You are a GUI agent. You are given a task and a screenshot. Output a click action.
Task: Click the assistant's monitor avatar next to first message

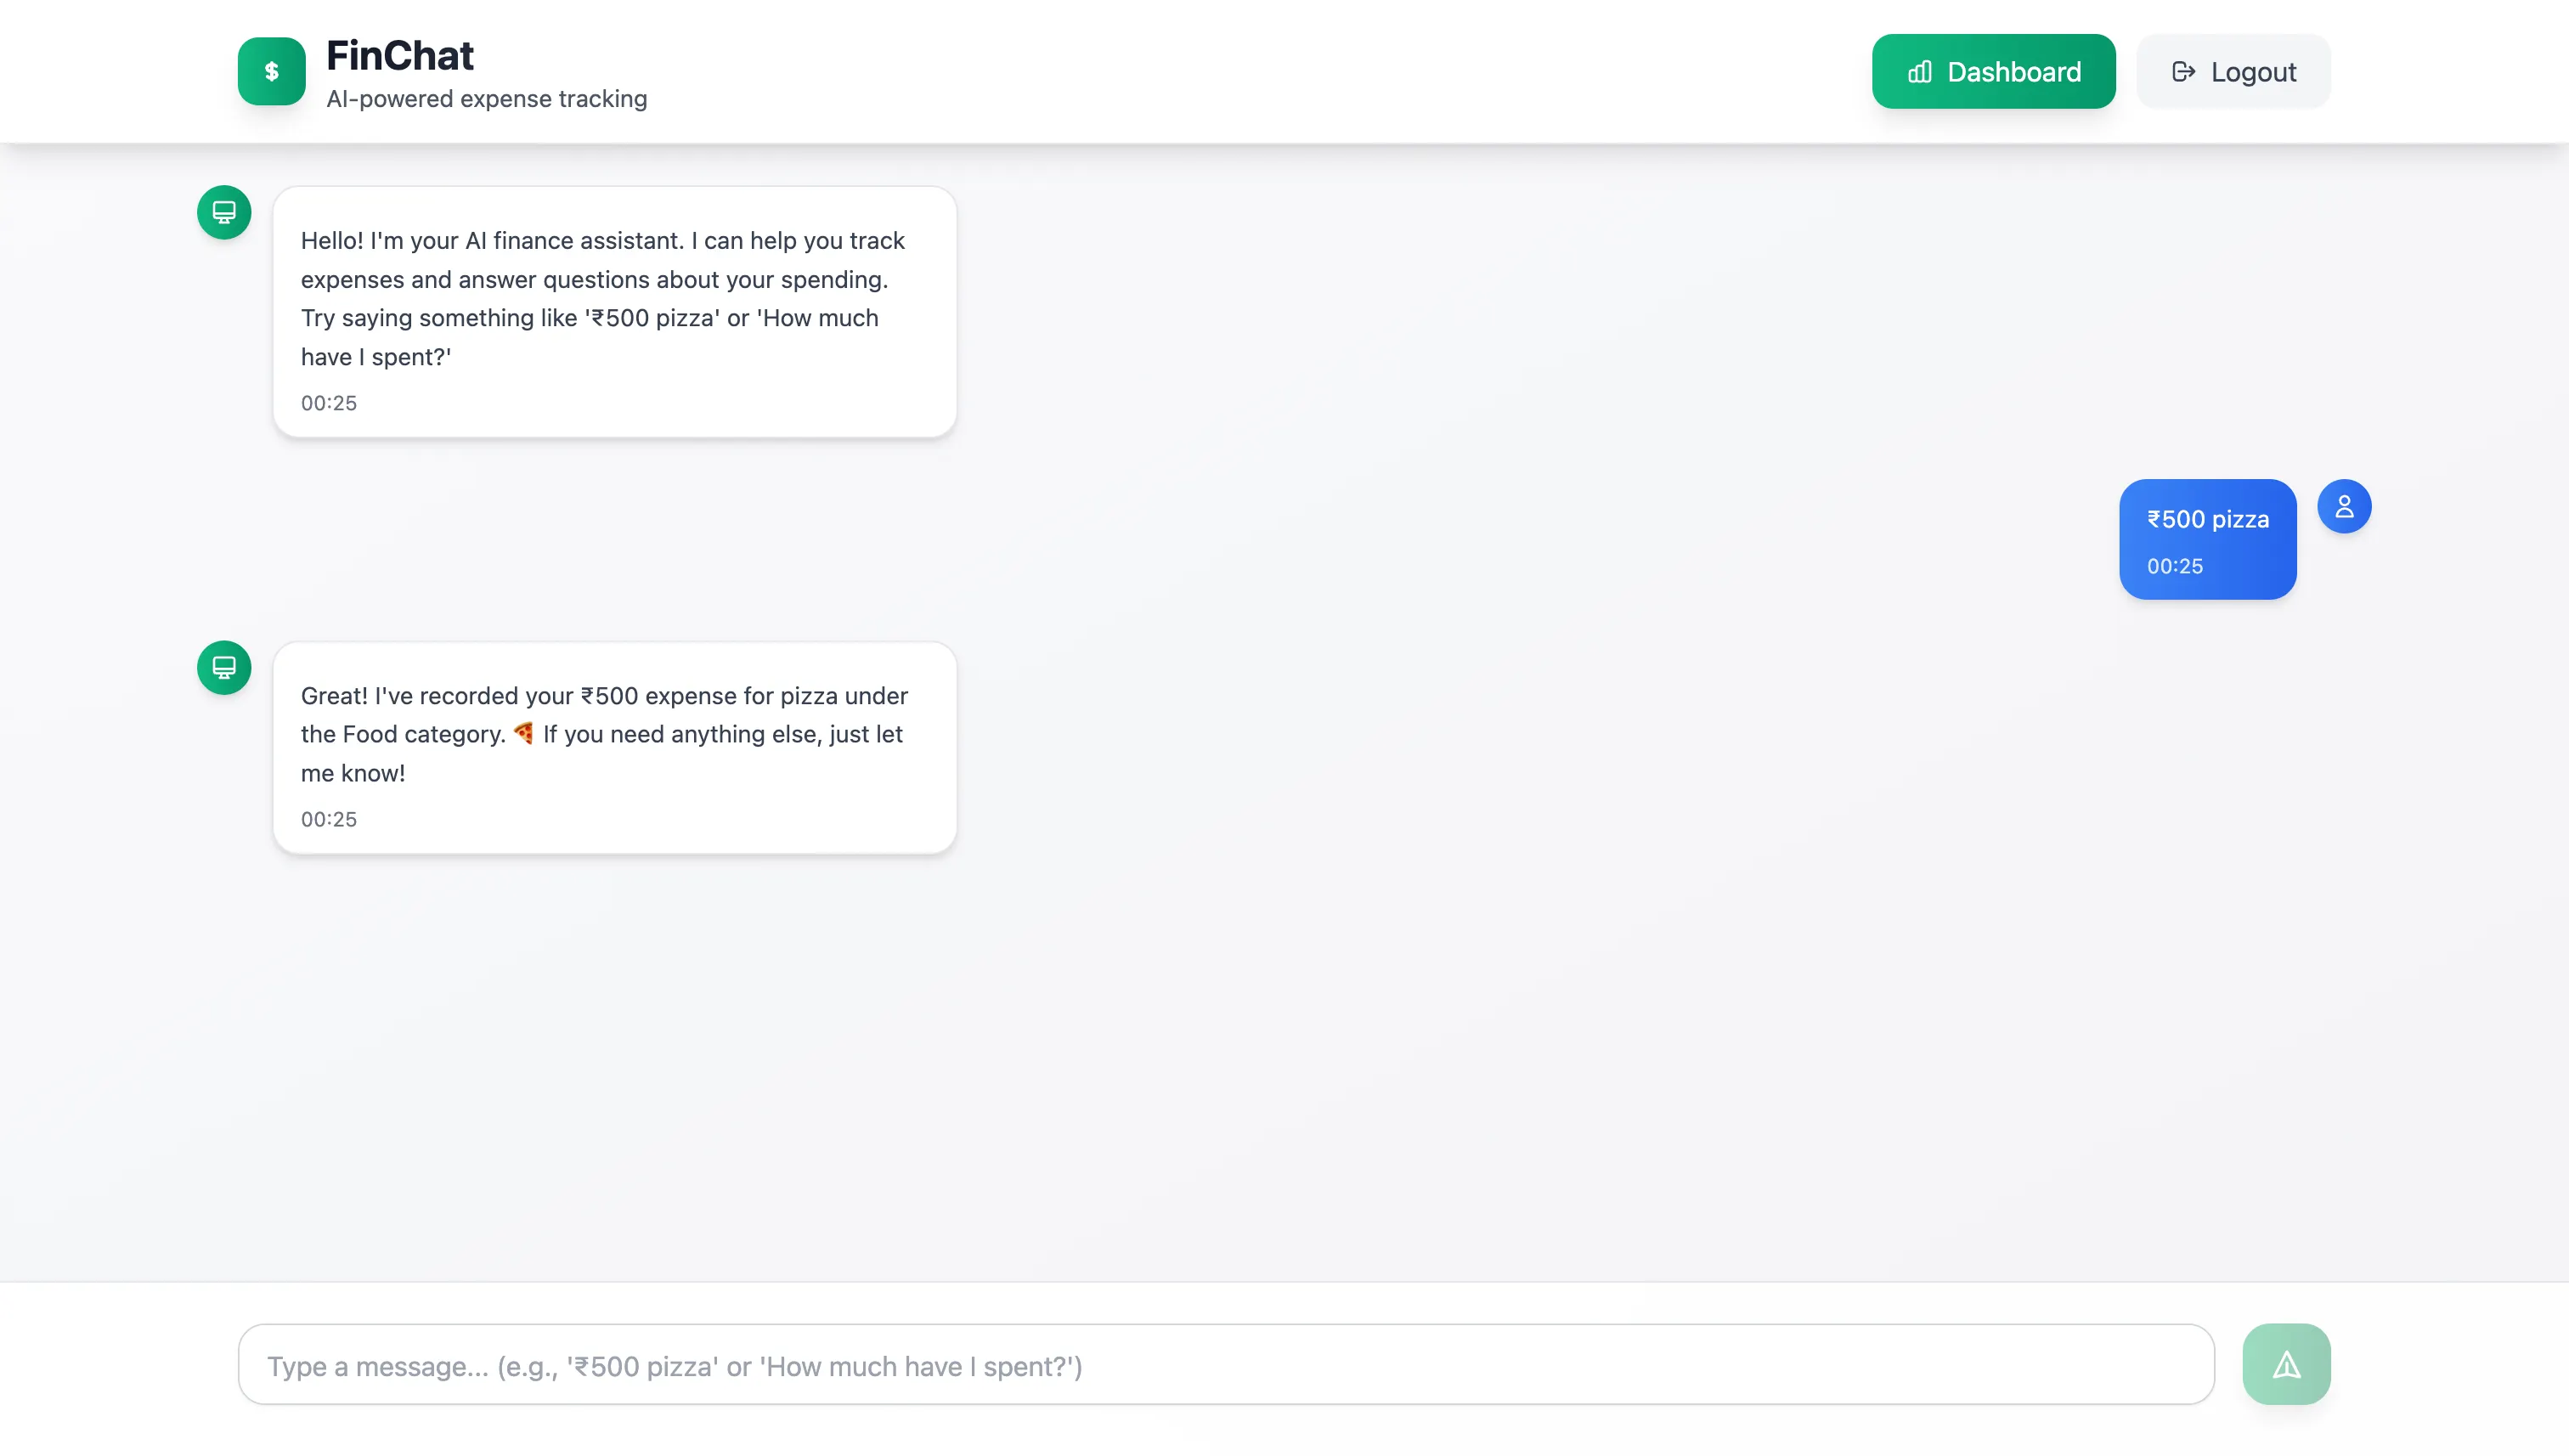(223, 212)
